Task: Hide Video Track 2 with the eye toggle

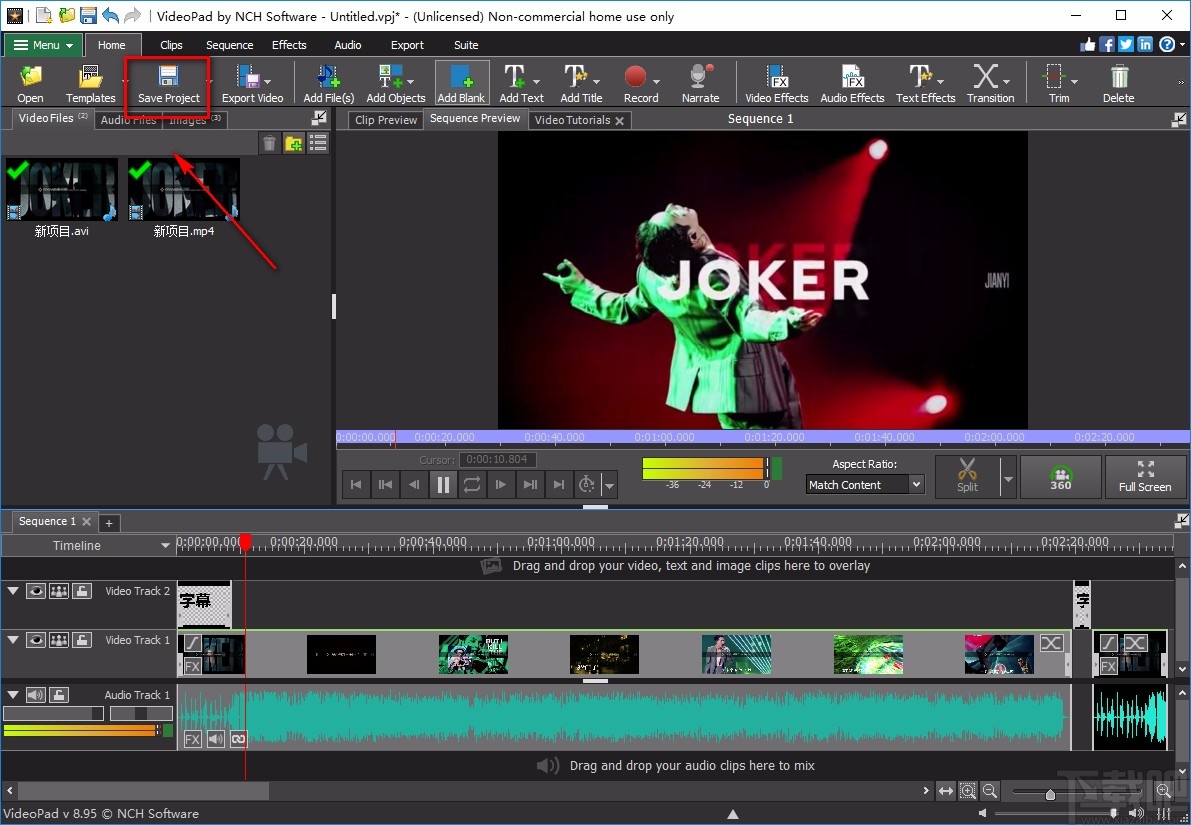Action: pos(35,590)
